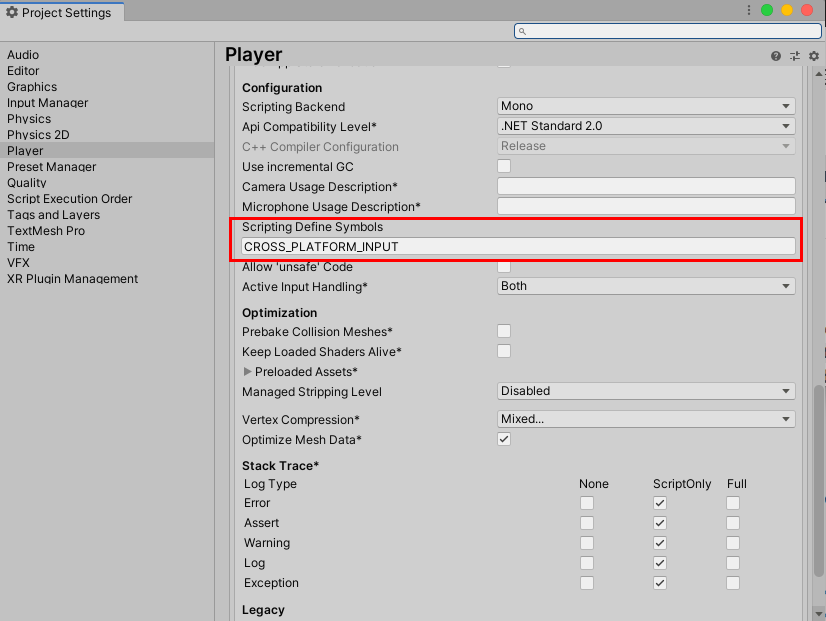Open the Managed Stripping Level dropdown

[x=646, y=391]
